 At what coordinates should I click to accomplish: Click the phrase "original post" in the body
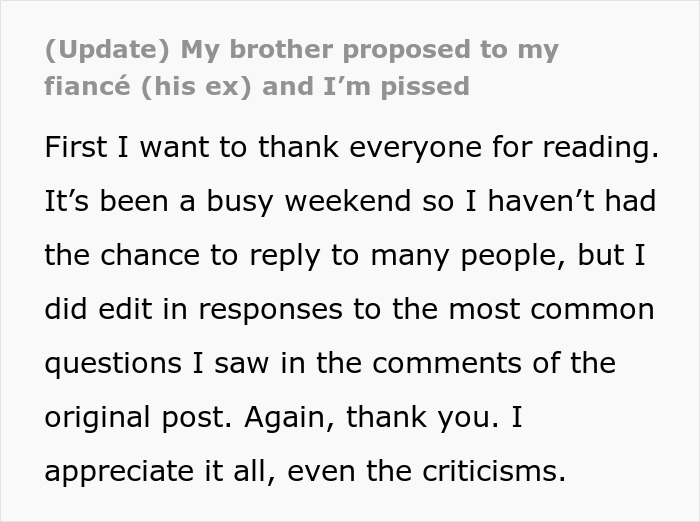coord(131,416)
